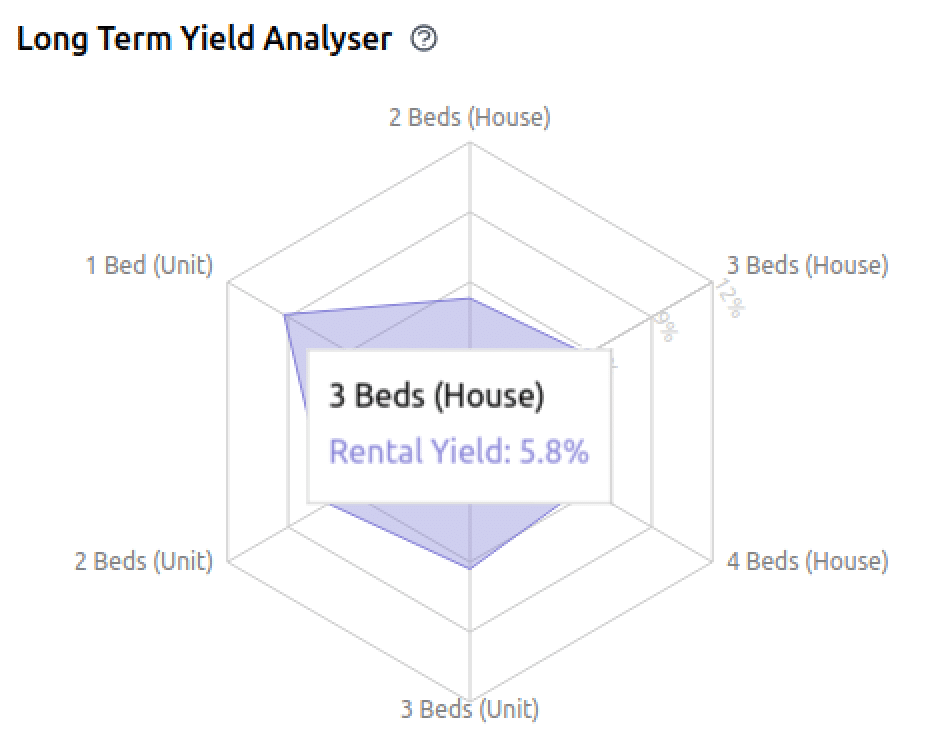Click the 9% scale tick label
This screenshot has width=928, height=735.
pos(664,327)
